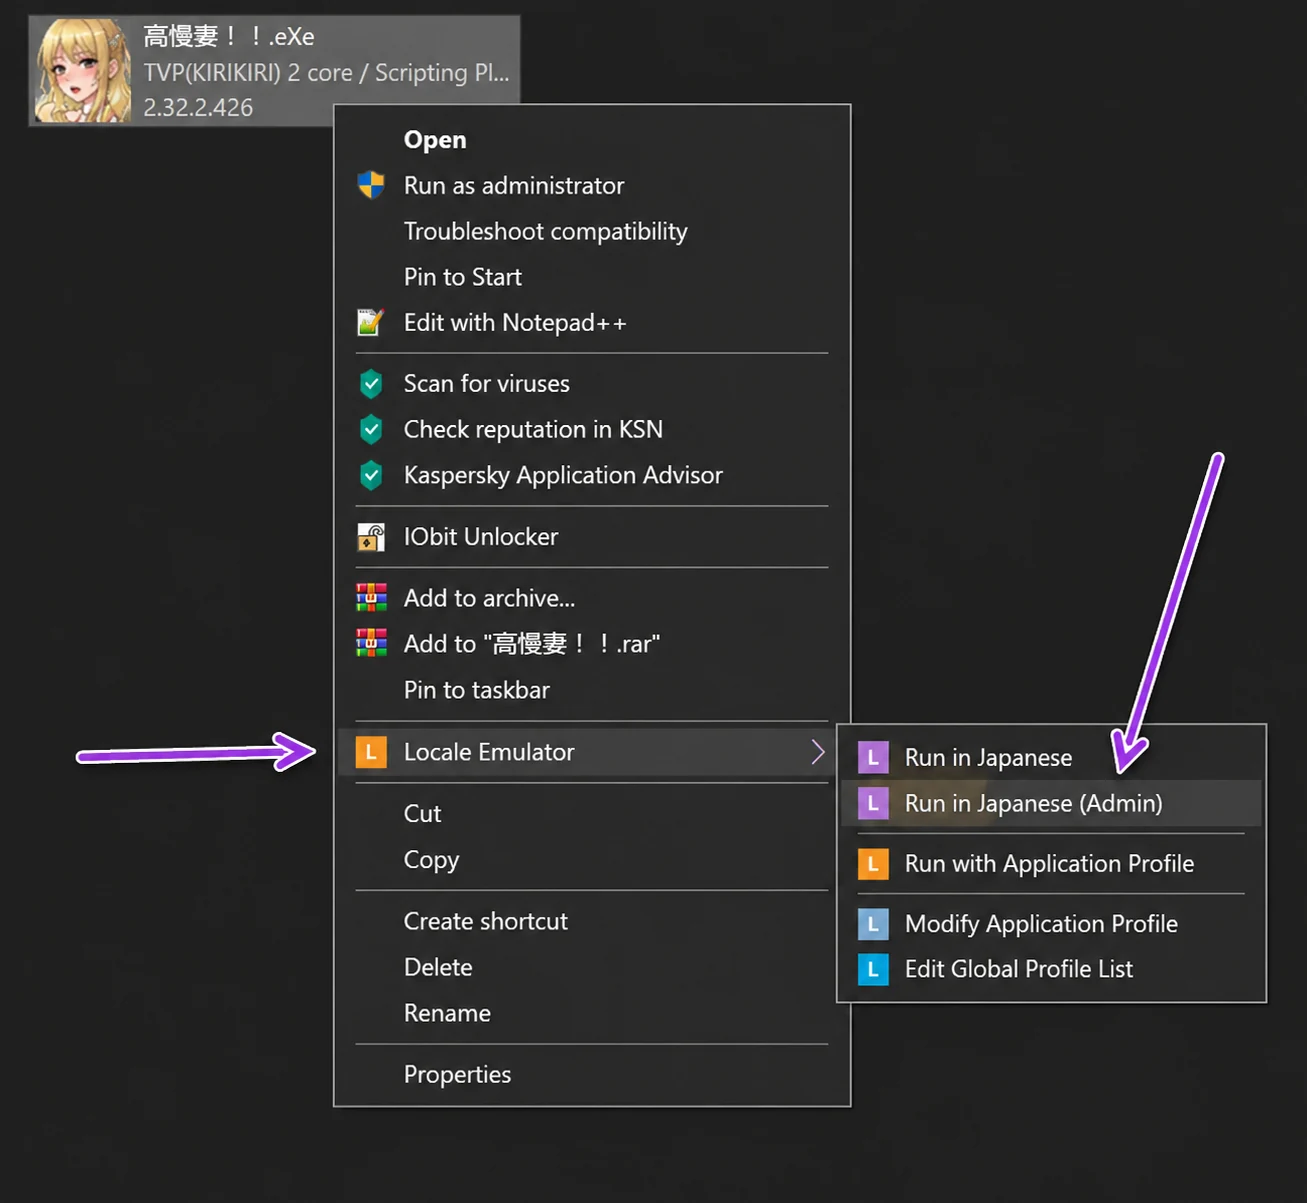The height and width of the screenshot is (1203, 1307).
Task: Choose Troubleshoot compatibility
Action: 592,231
